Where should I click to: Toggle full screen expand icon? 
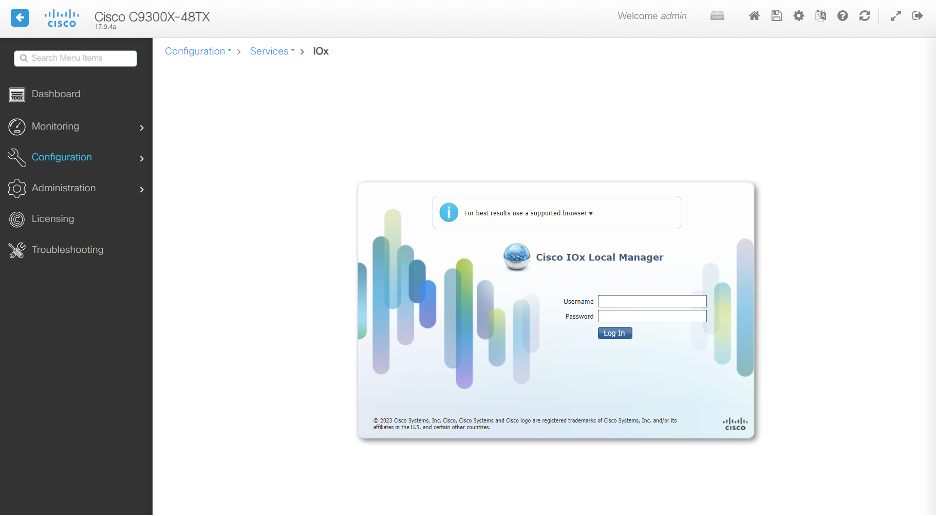[895, 16]
